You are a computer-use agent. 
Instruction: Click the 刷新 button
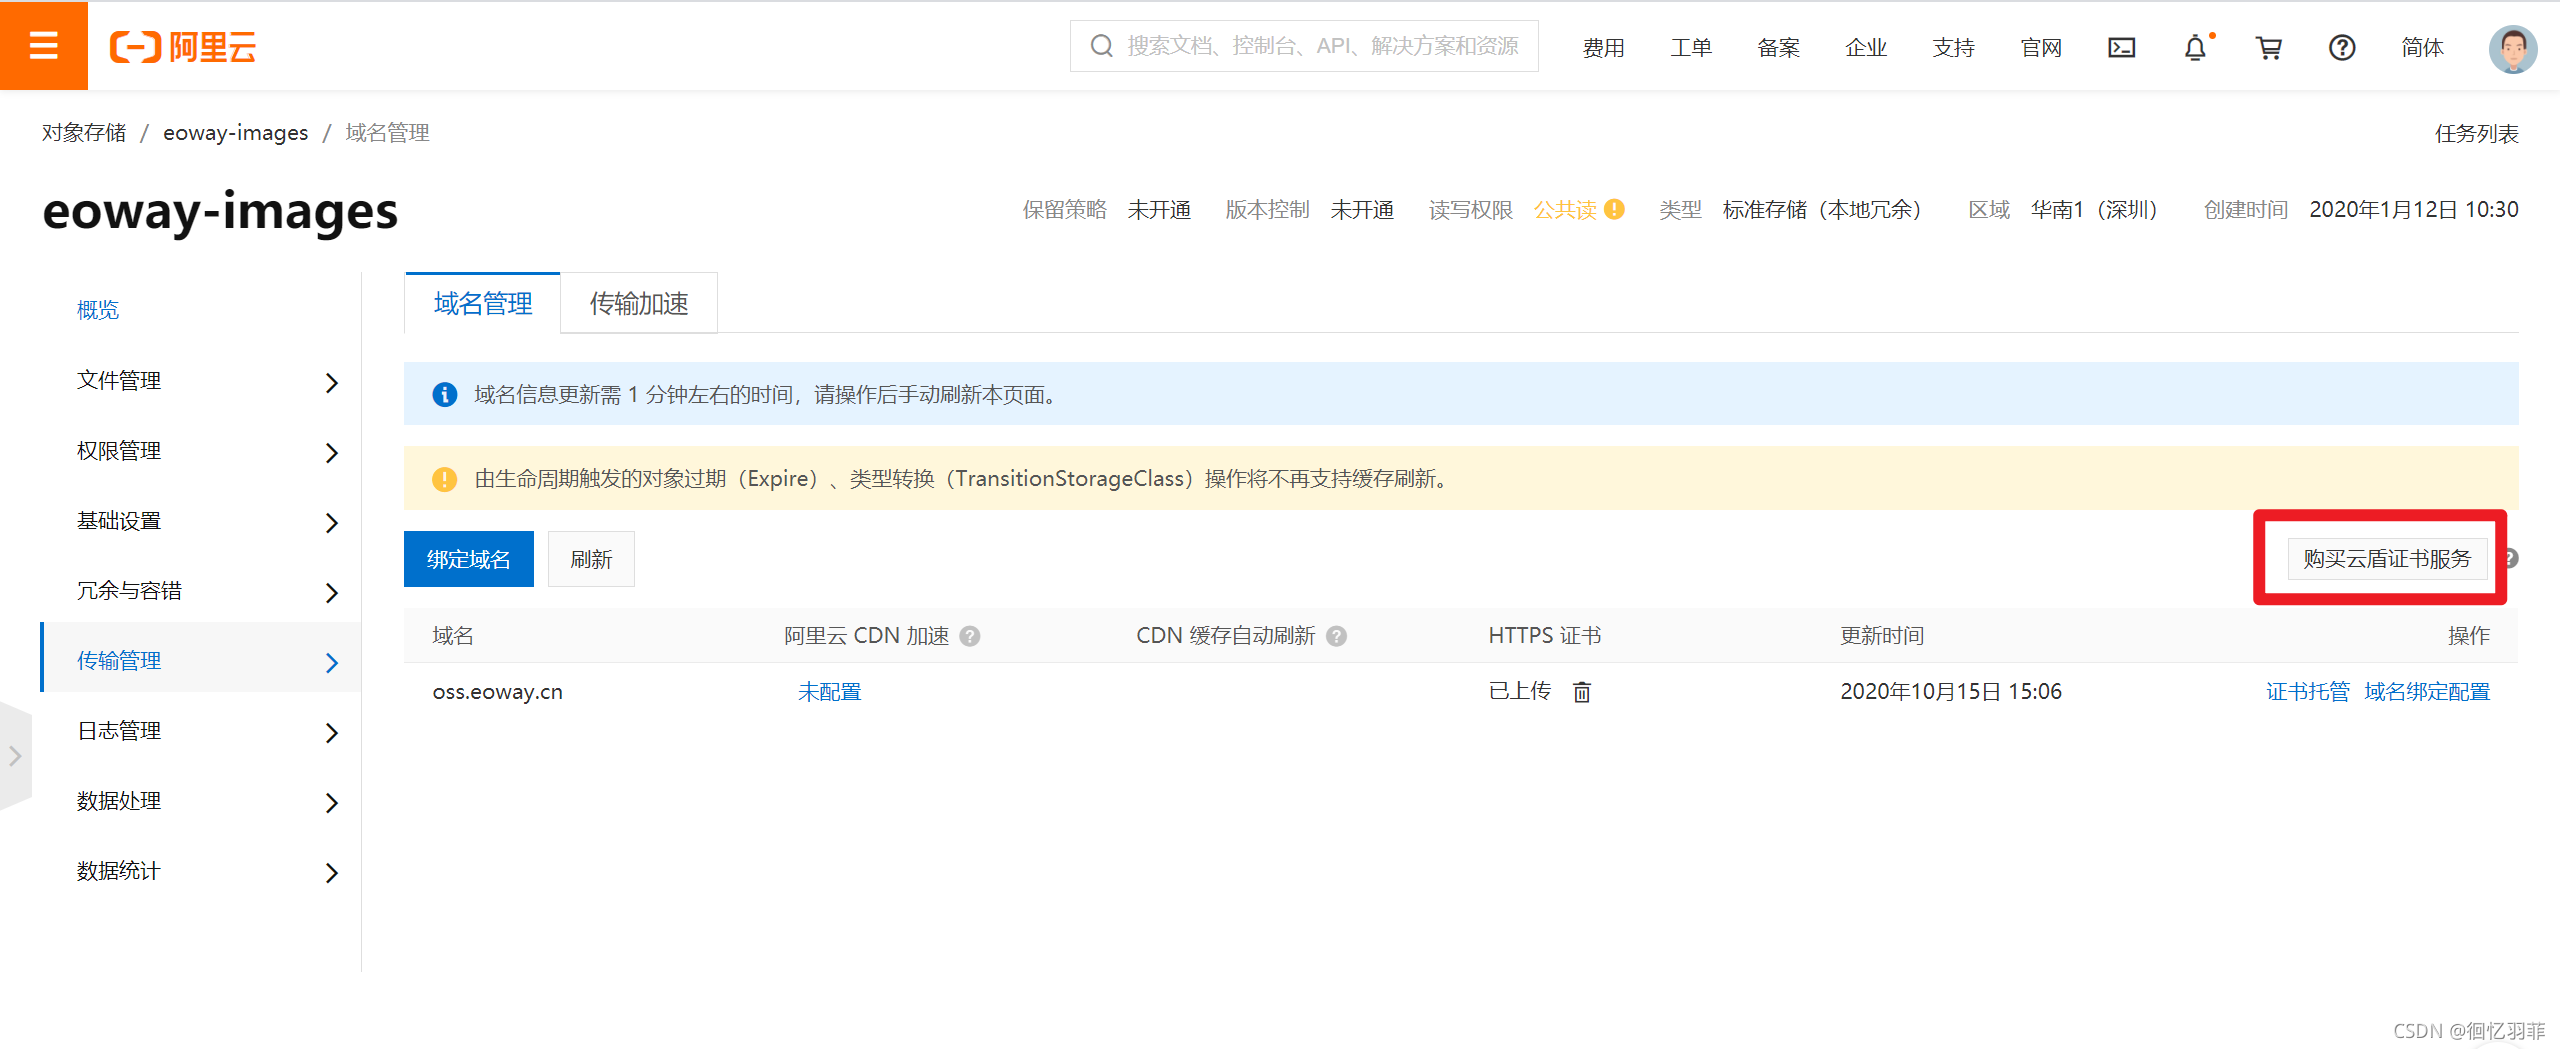[591, 559]
